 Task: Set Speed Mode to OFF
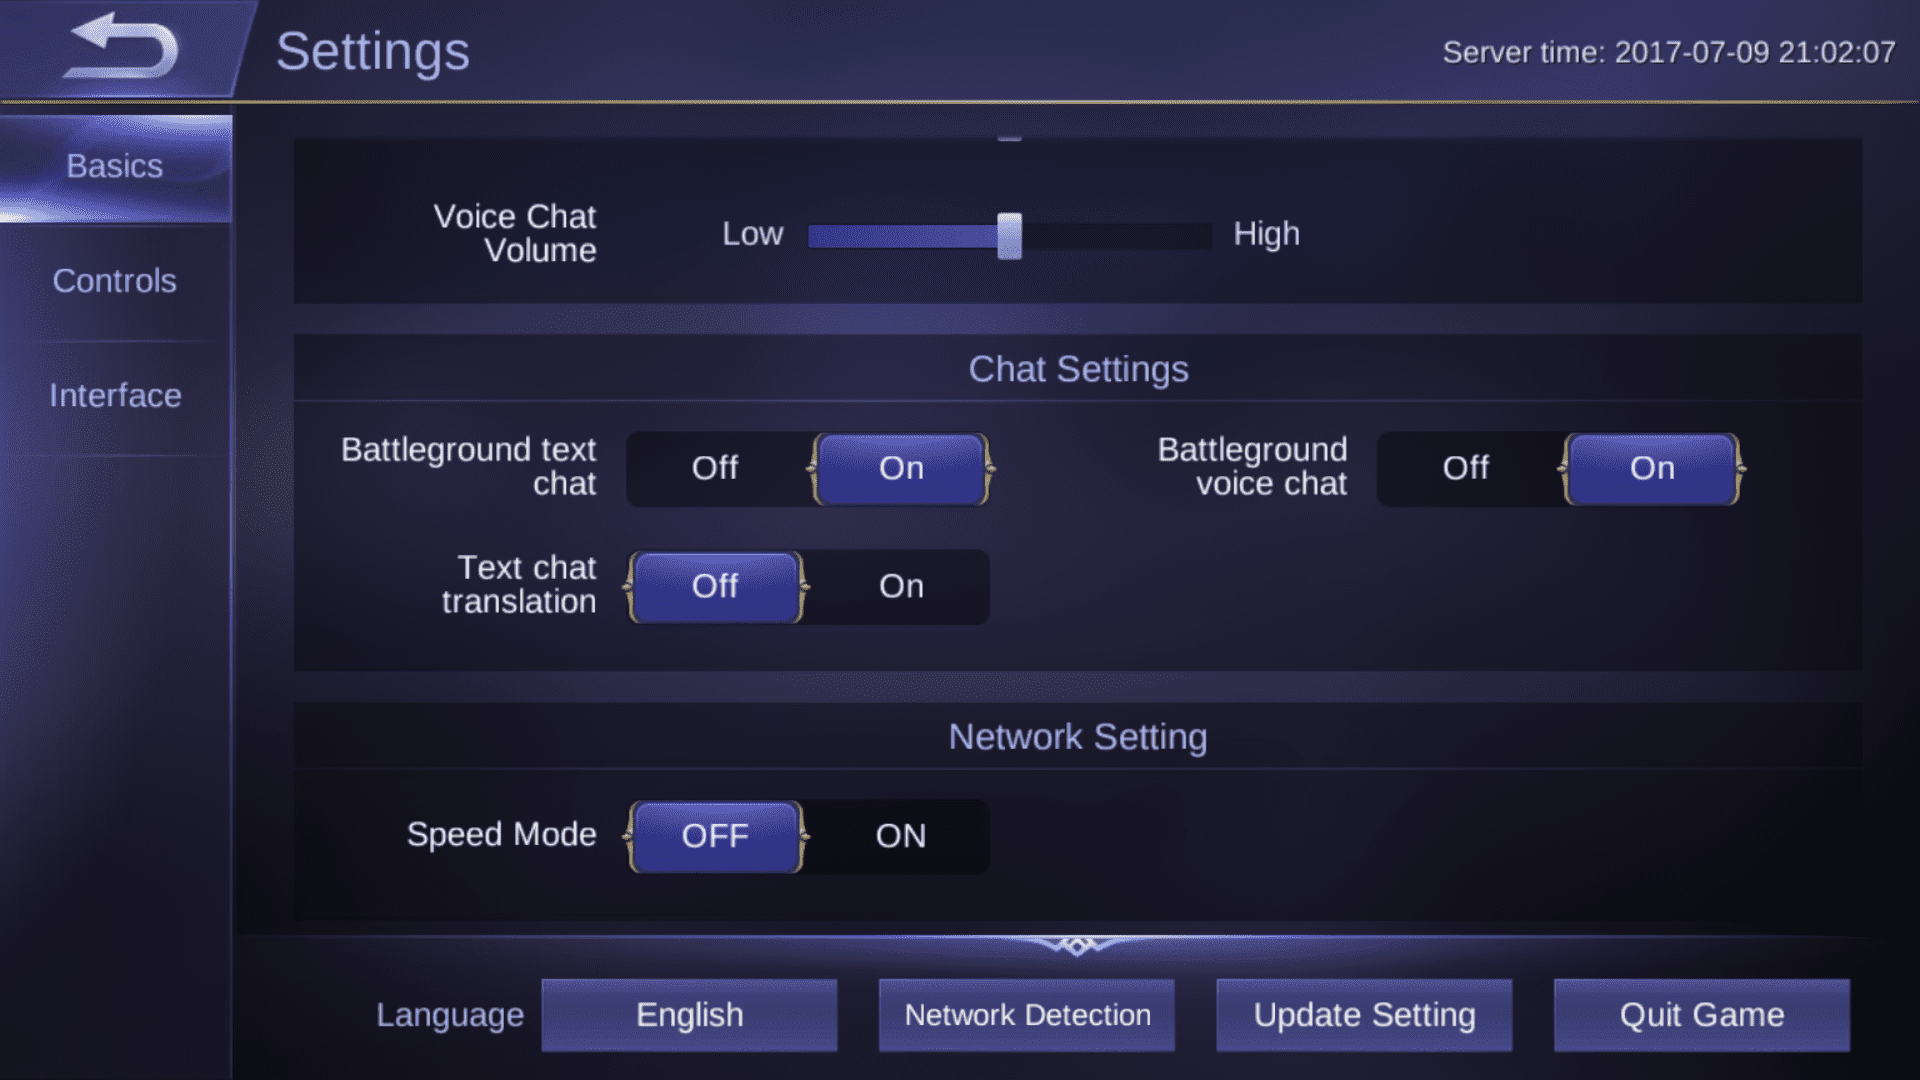pos(716,836)
